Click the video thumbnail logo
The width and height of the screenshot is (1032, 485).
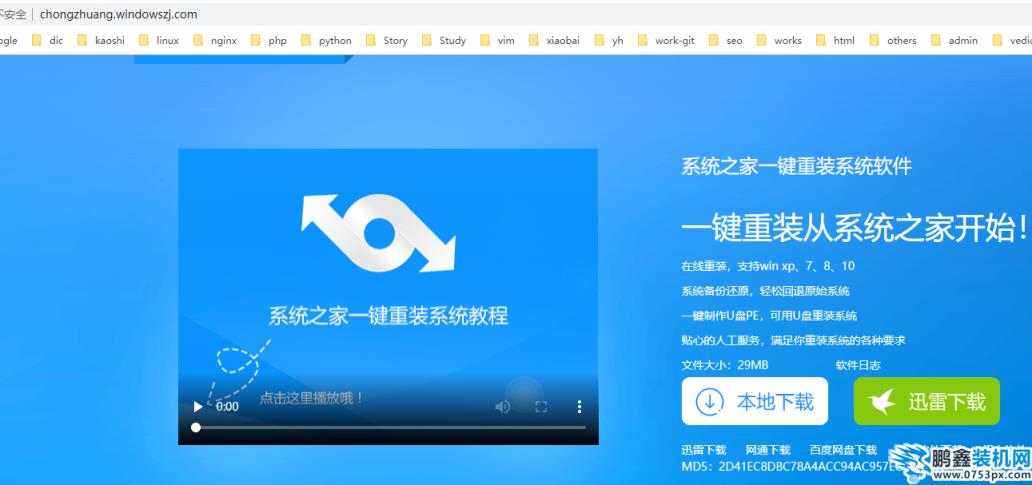pyautogui.click(x=378, y=233)
